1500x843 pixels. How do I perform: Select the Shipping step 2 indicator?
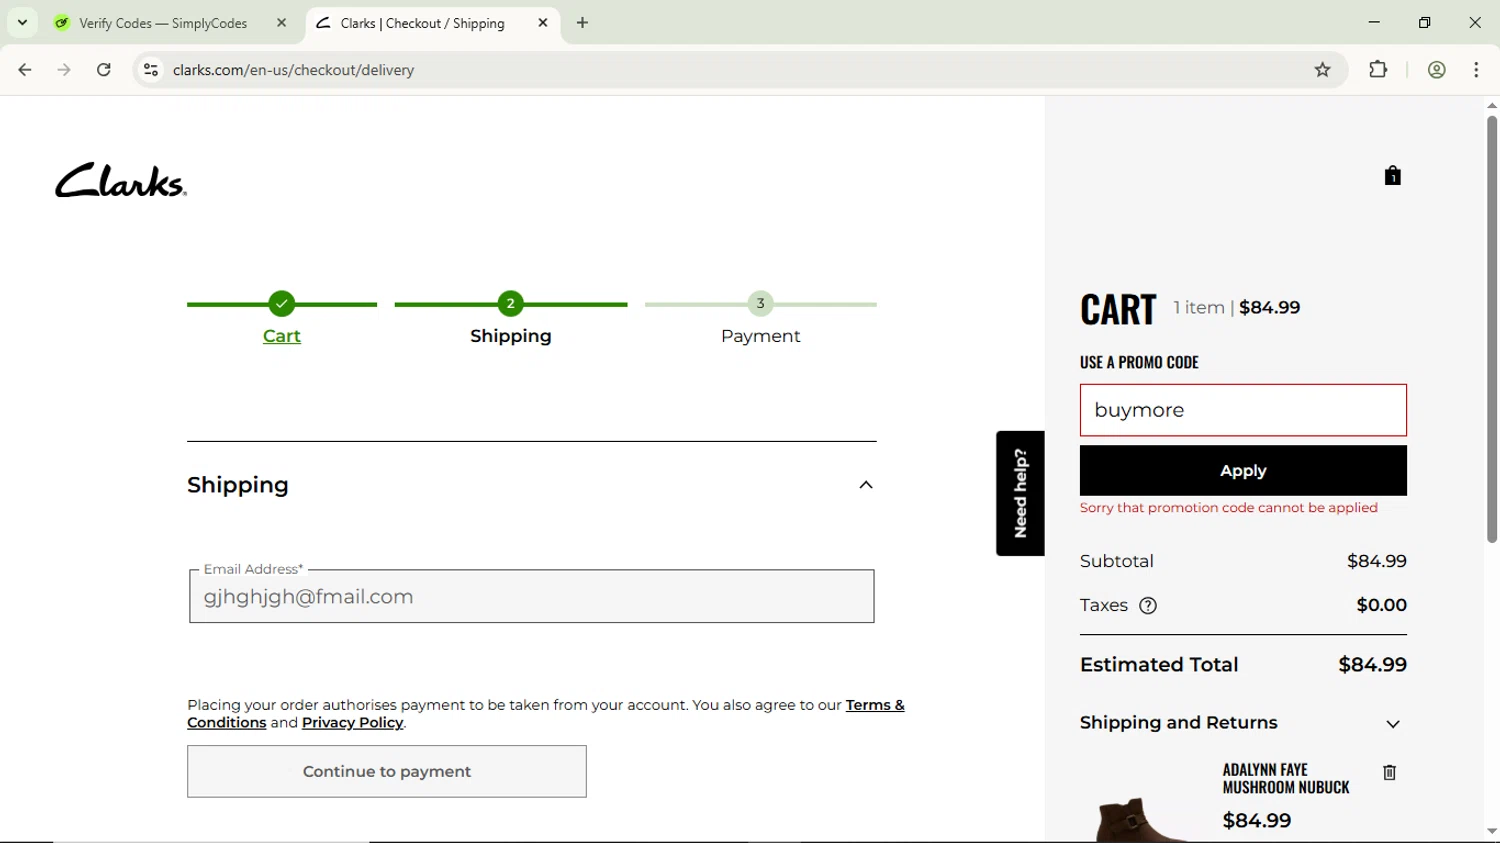point(511,303)
